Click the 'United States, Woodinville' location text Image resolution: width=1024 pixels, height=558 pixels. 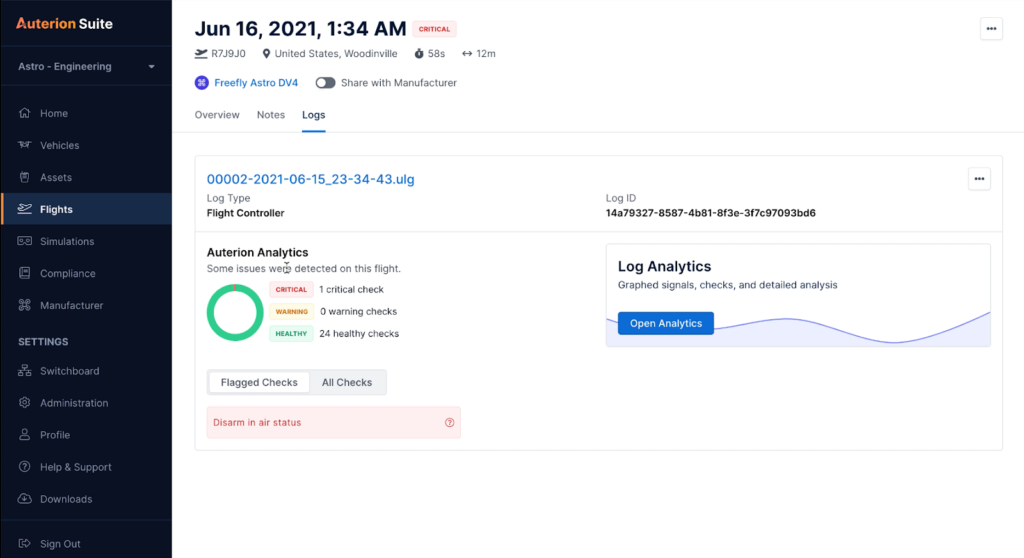click(x=336, y=54)
